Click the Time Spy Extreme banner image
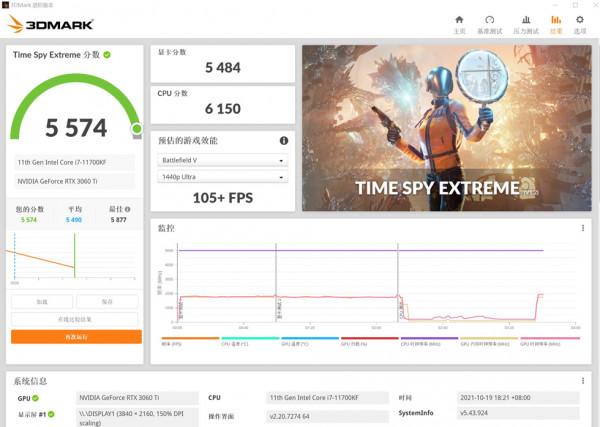600x427 pixels. [x=447, y=128]
